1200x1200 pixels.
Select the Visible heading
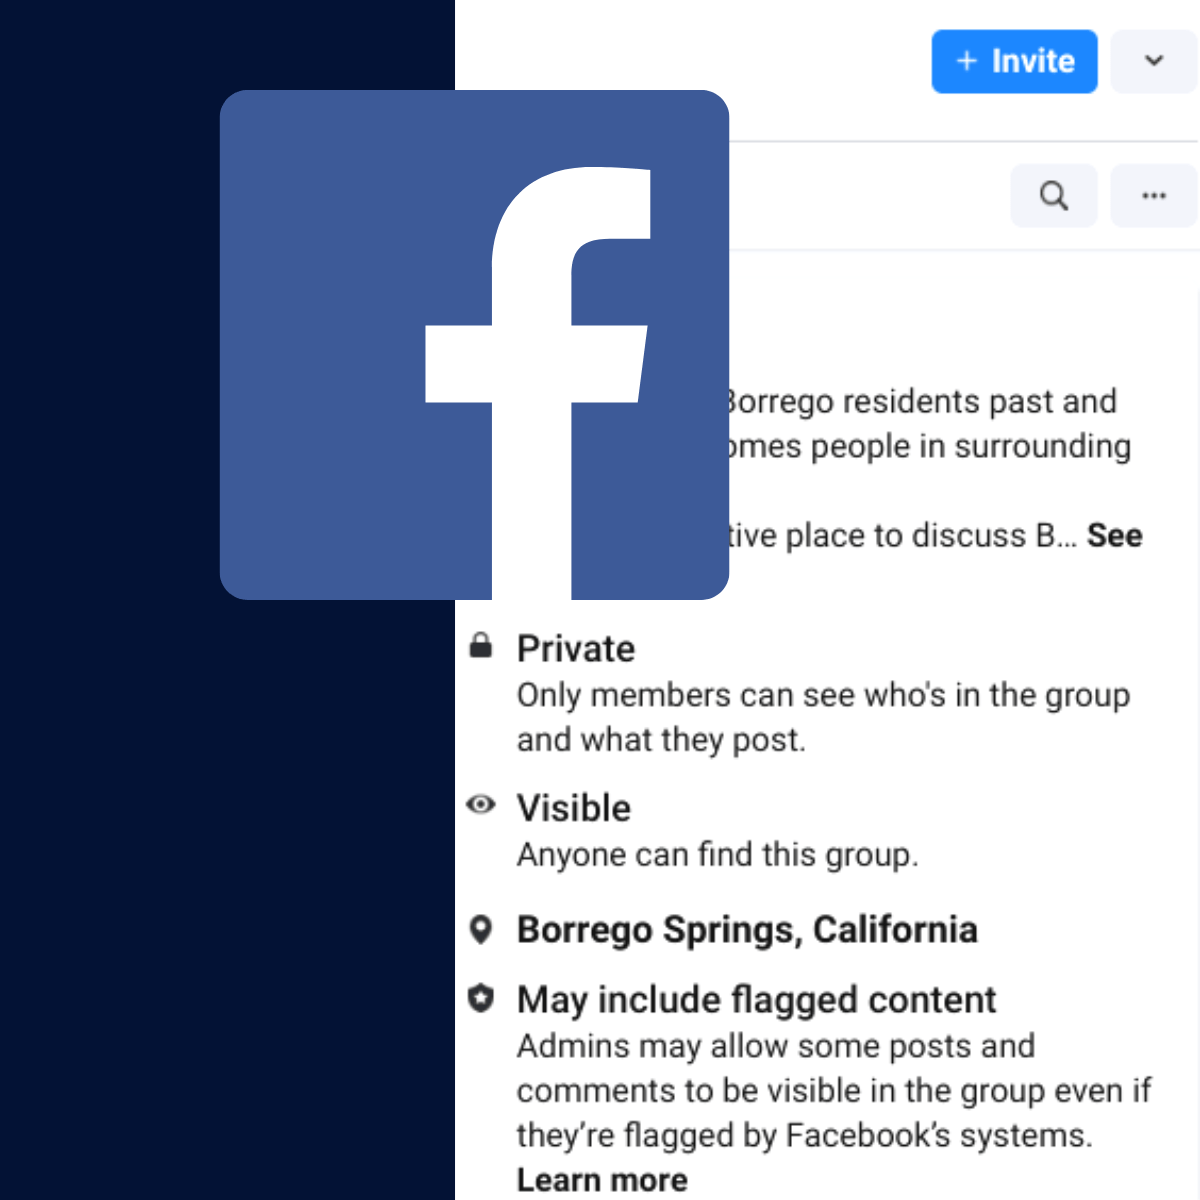pyautogui.click(x=574, y=808)
